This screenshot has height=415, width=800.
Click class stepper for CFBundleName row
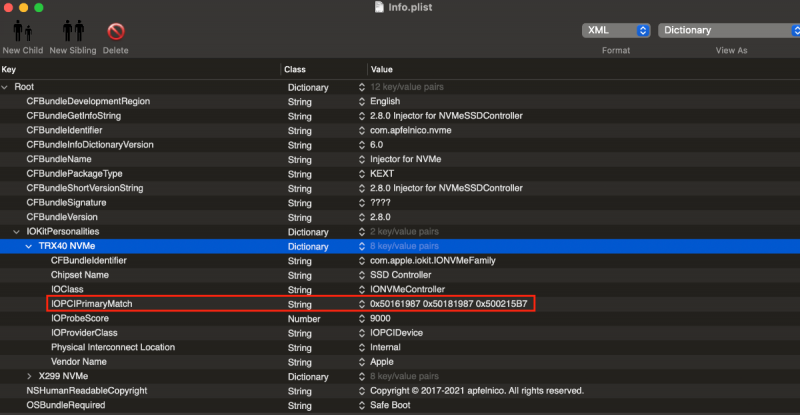coord(362,159)
